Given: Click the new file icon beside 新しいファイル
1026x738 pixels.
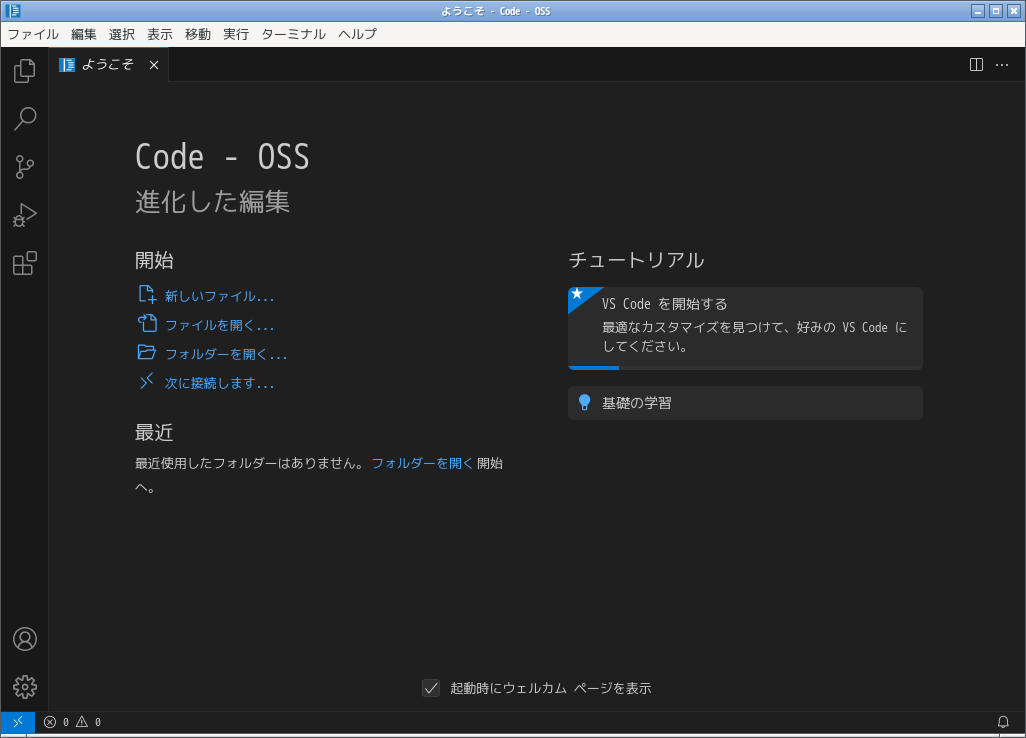Looking at the screenshot, I should coord(147,295).
